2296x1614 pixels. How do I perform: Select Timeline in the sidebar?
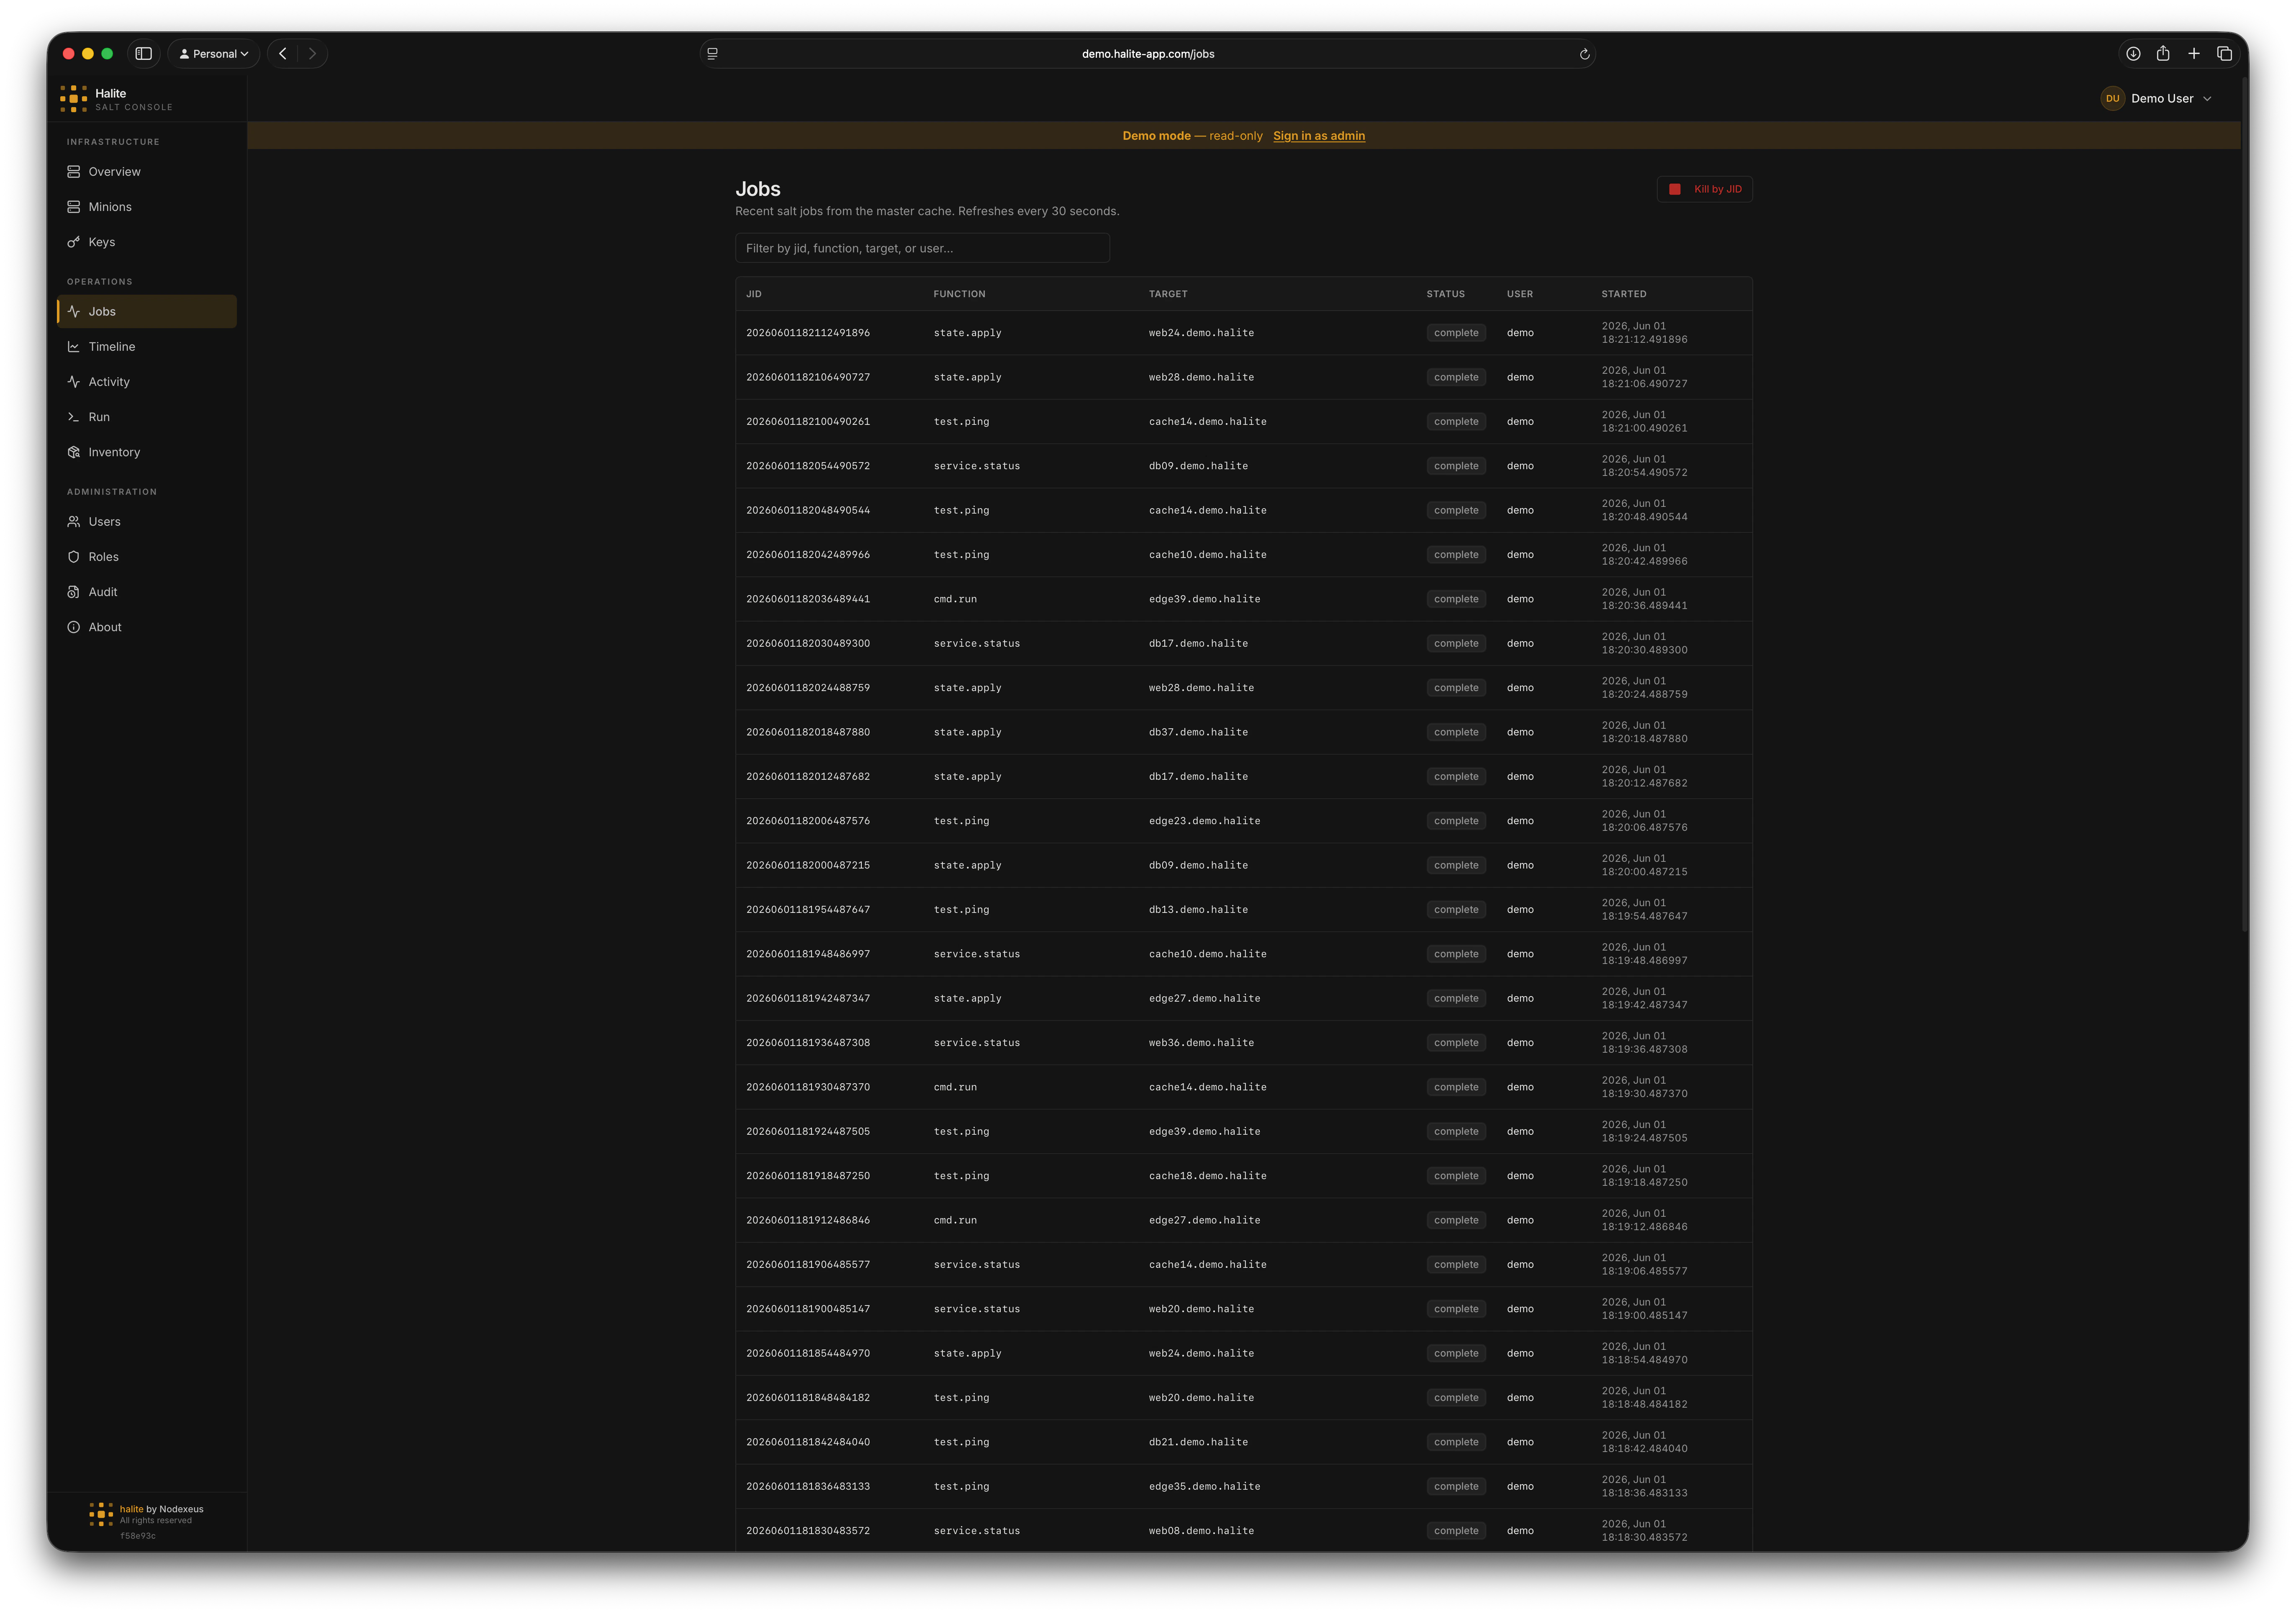(x=147, y=347)
